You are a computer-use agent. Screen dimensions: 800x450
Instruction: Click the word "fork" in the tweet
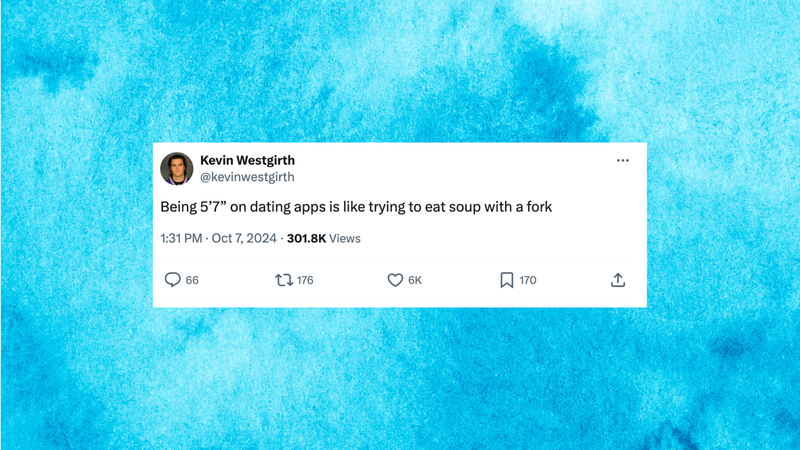[538, 207]
